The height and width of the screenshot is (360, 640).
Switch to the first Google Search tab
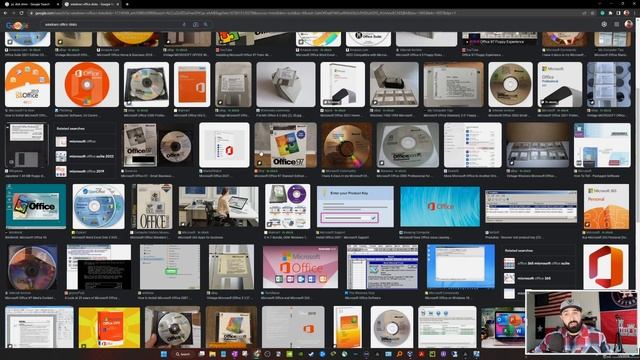pos(31,4)
